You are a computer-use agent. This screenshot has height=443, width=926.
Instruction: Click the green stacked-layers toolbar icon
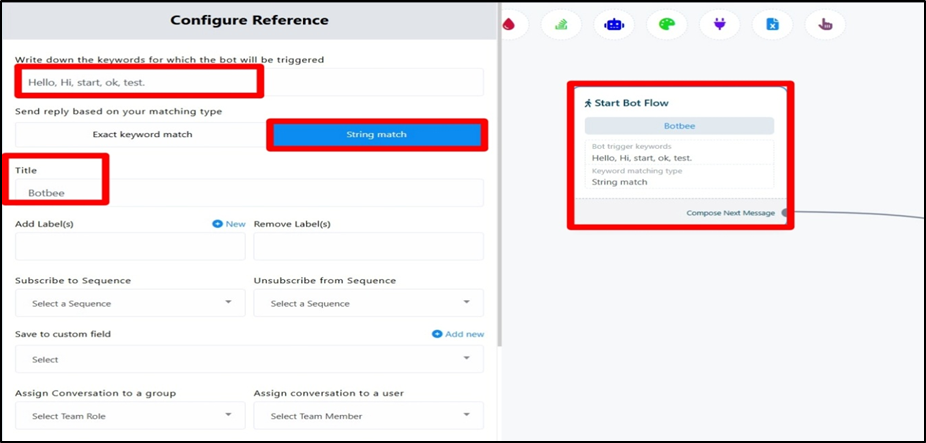[x=562, y=24]
